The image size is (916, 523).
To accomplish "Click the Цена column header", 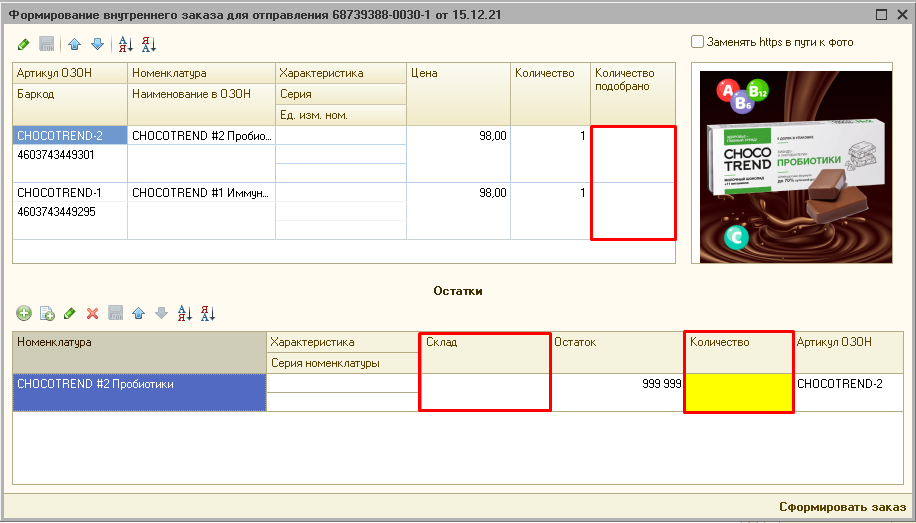I will pyautogui.click(x=458, y=93).
